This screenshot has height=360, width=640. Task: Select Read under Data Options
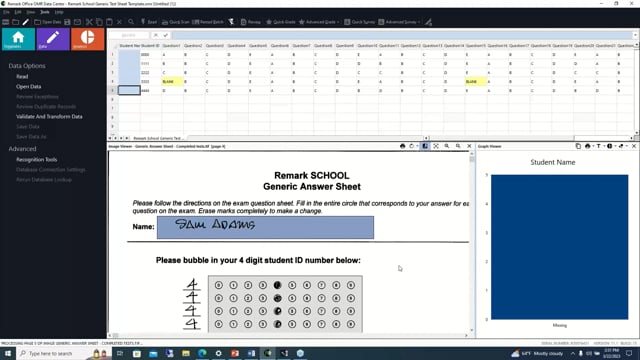coord(22,77)
